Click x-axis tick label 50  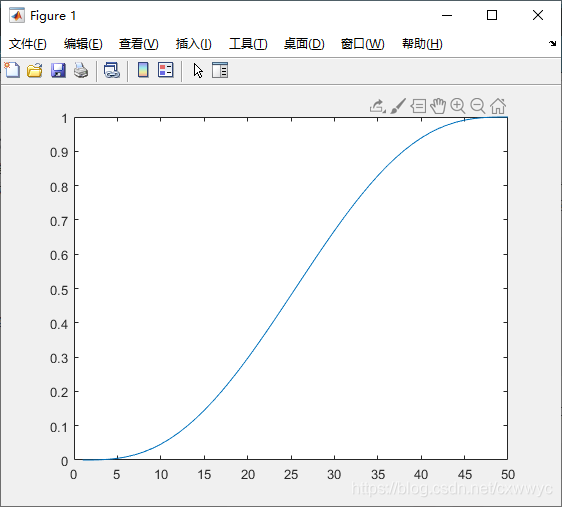point(508,475)
